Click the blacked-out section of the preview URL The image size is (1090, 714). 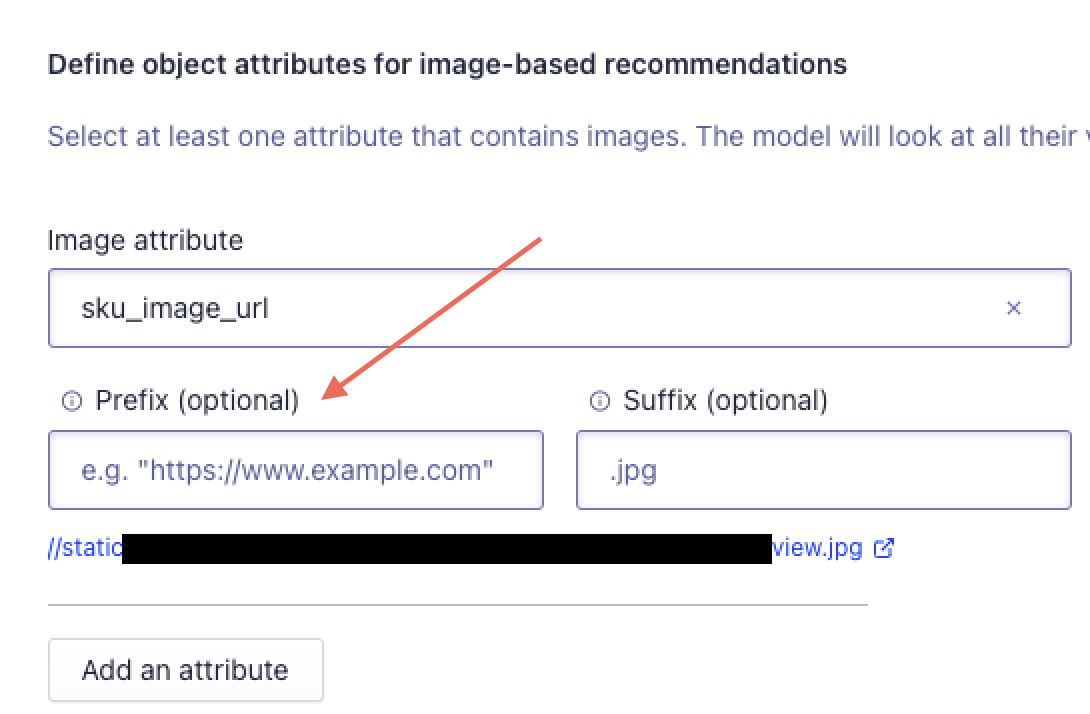click(447, 549)
